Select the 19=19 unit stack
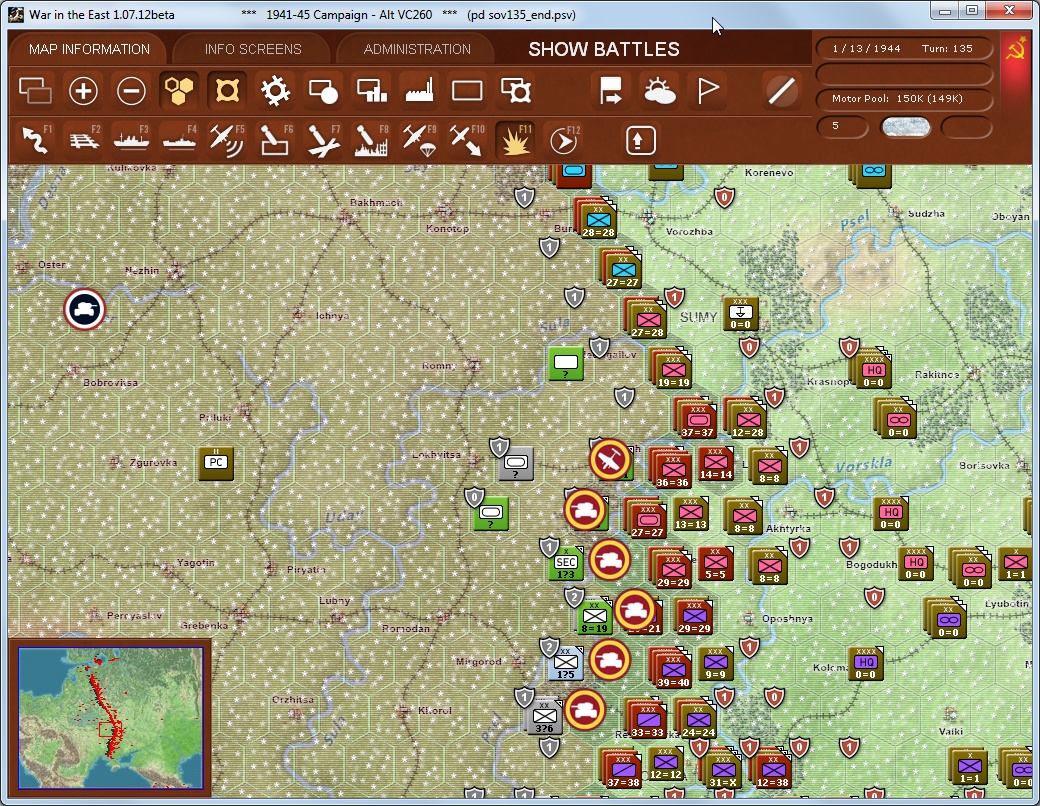Image resolution: width=1040 pixels, height=806 pixels. (673, 370)
